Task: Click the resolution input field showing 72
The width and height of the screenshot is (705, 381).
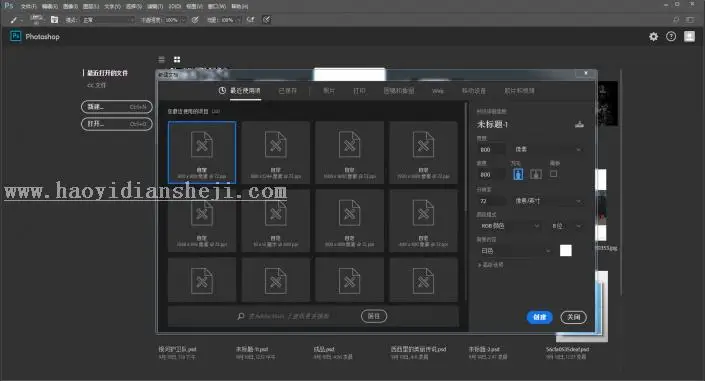Action: 491,201
